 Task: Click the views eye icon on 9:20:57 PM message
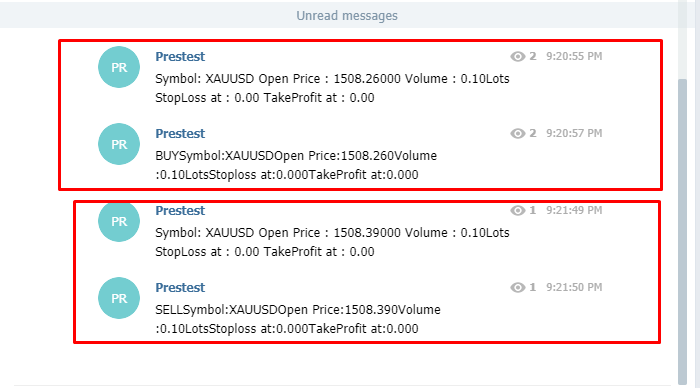point(517,134)
